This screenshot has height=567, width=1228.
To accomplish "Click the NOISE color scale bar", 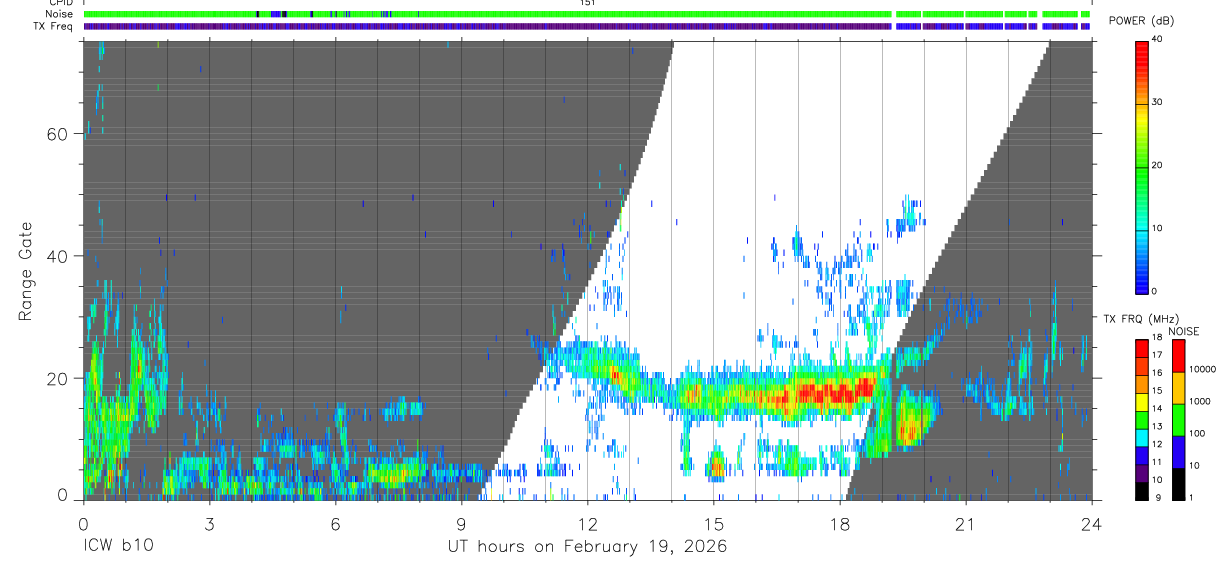I will click(1179, 419).
